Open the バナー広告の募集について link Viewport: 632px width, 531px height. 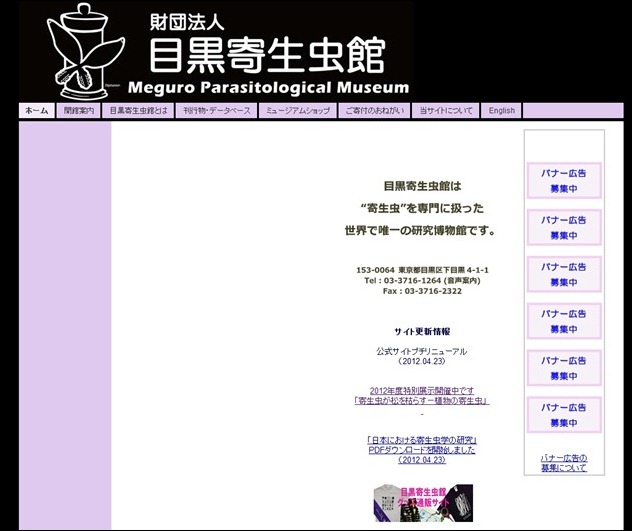tap(564, 463)
